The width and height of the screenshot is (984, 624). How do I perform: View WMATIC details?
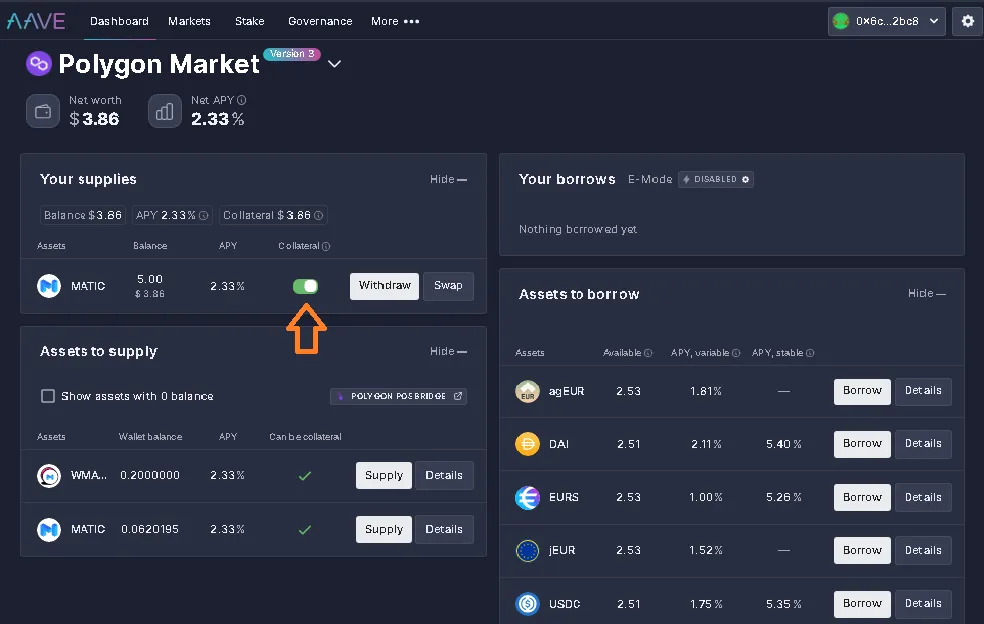444,476
